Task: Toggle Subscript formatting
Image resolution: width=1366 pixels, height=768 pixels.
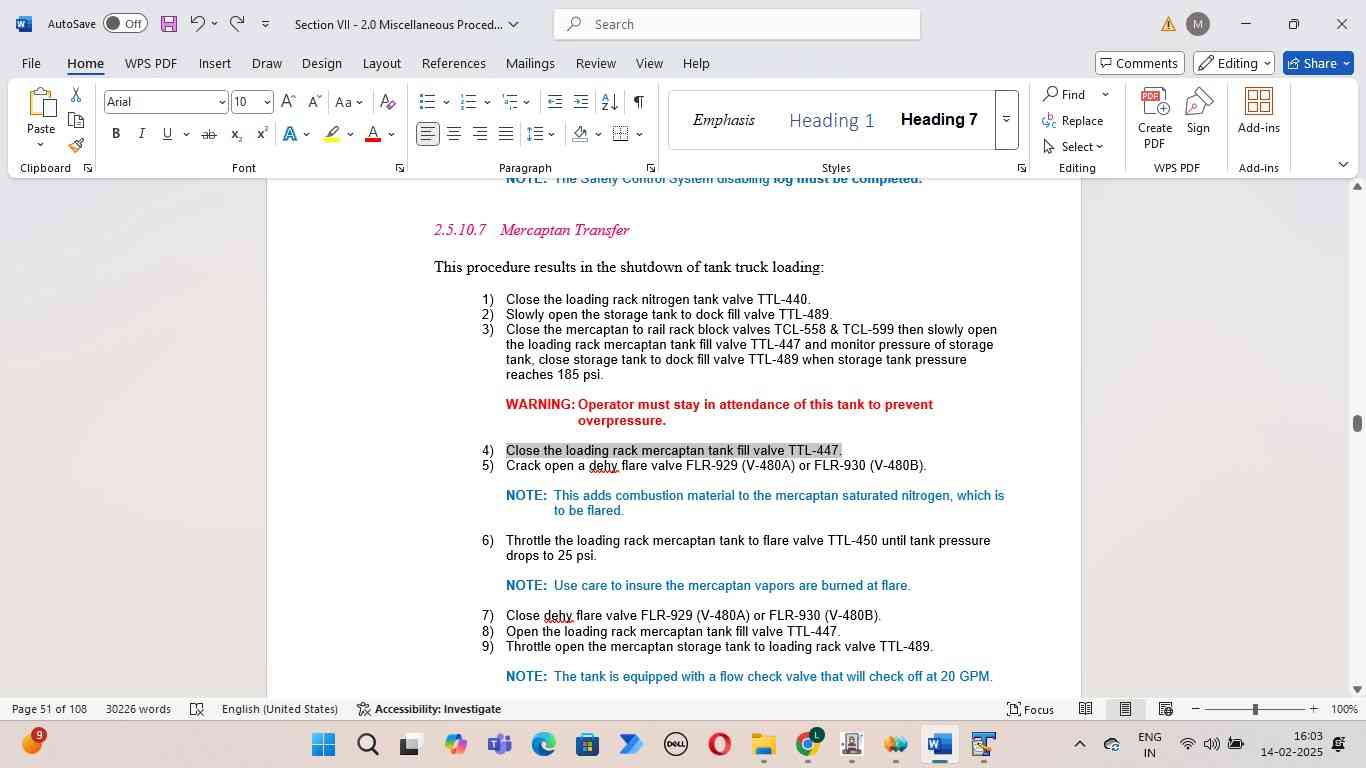Action: [236, 134]
